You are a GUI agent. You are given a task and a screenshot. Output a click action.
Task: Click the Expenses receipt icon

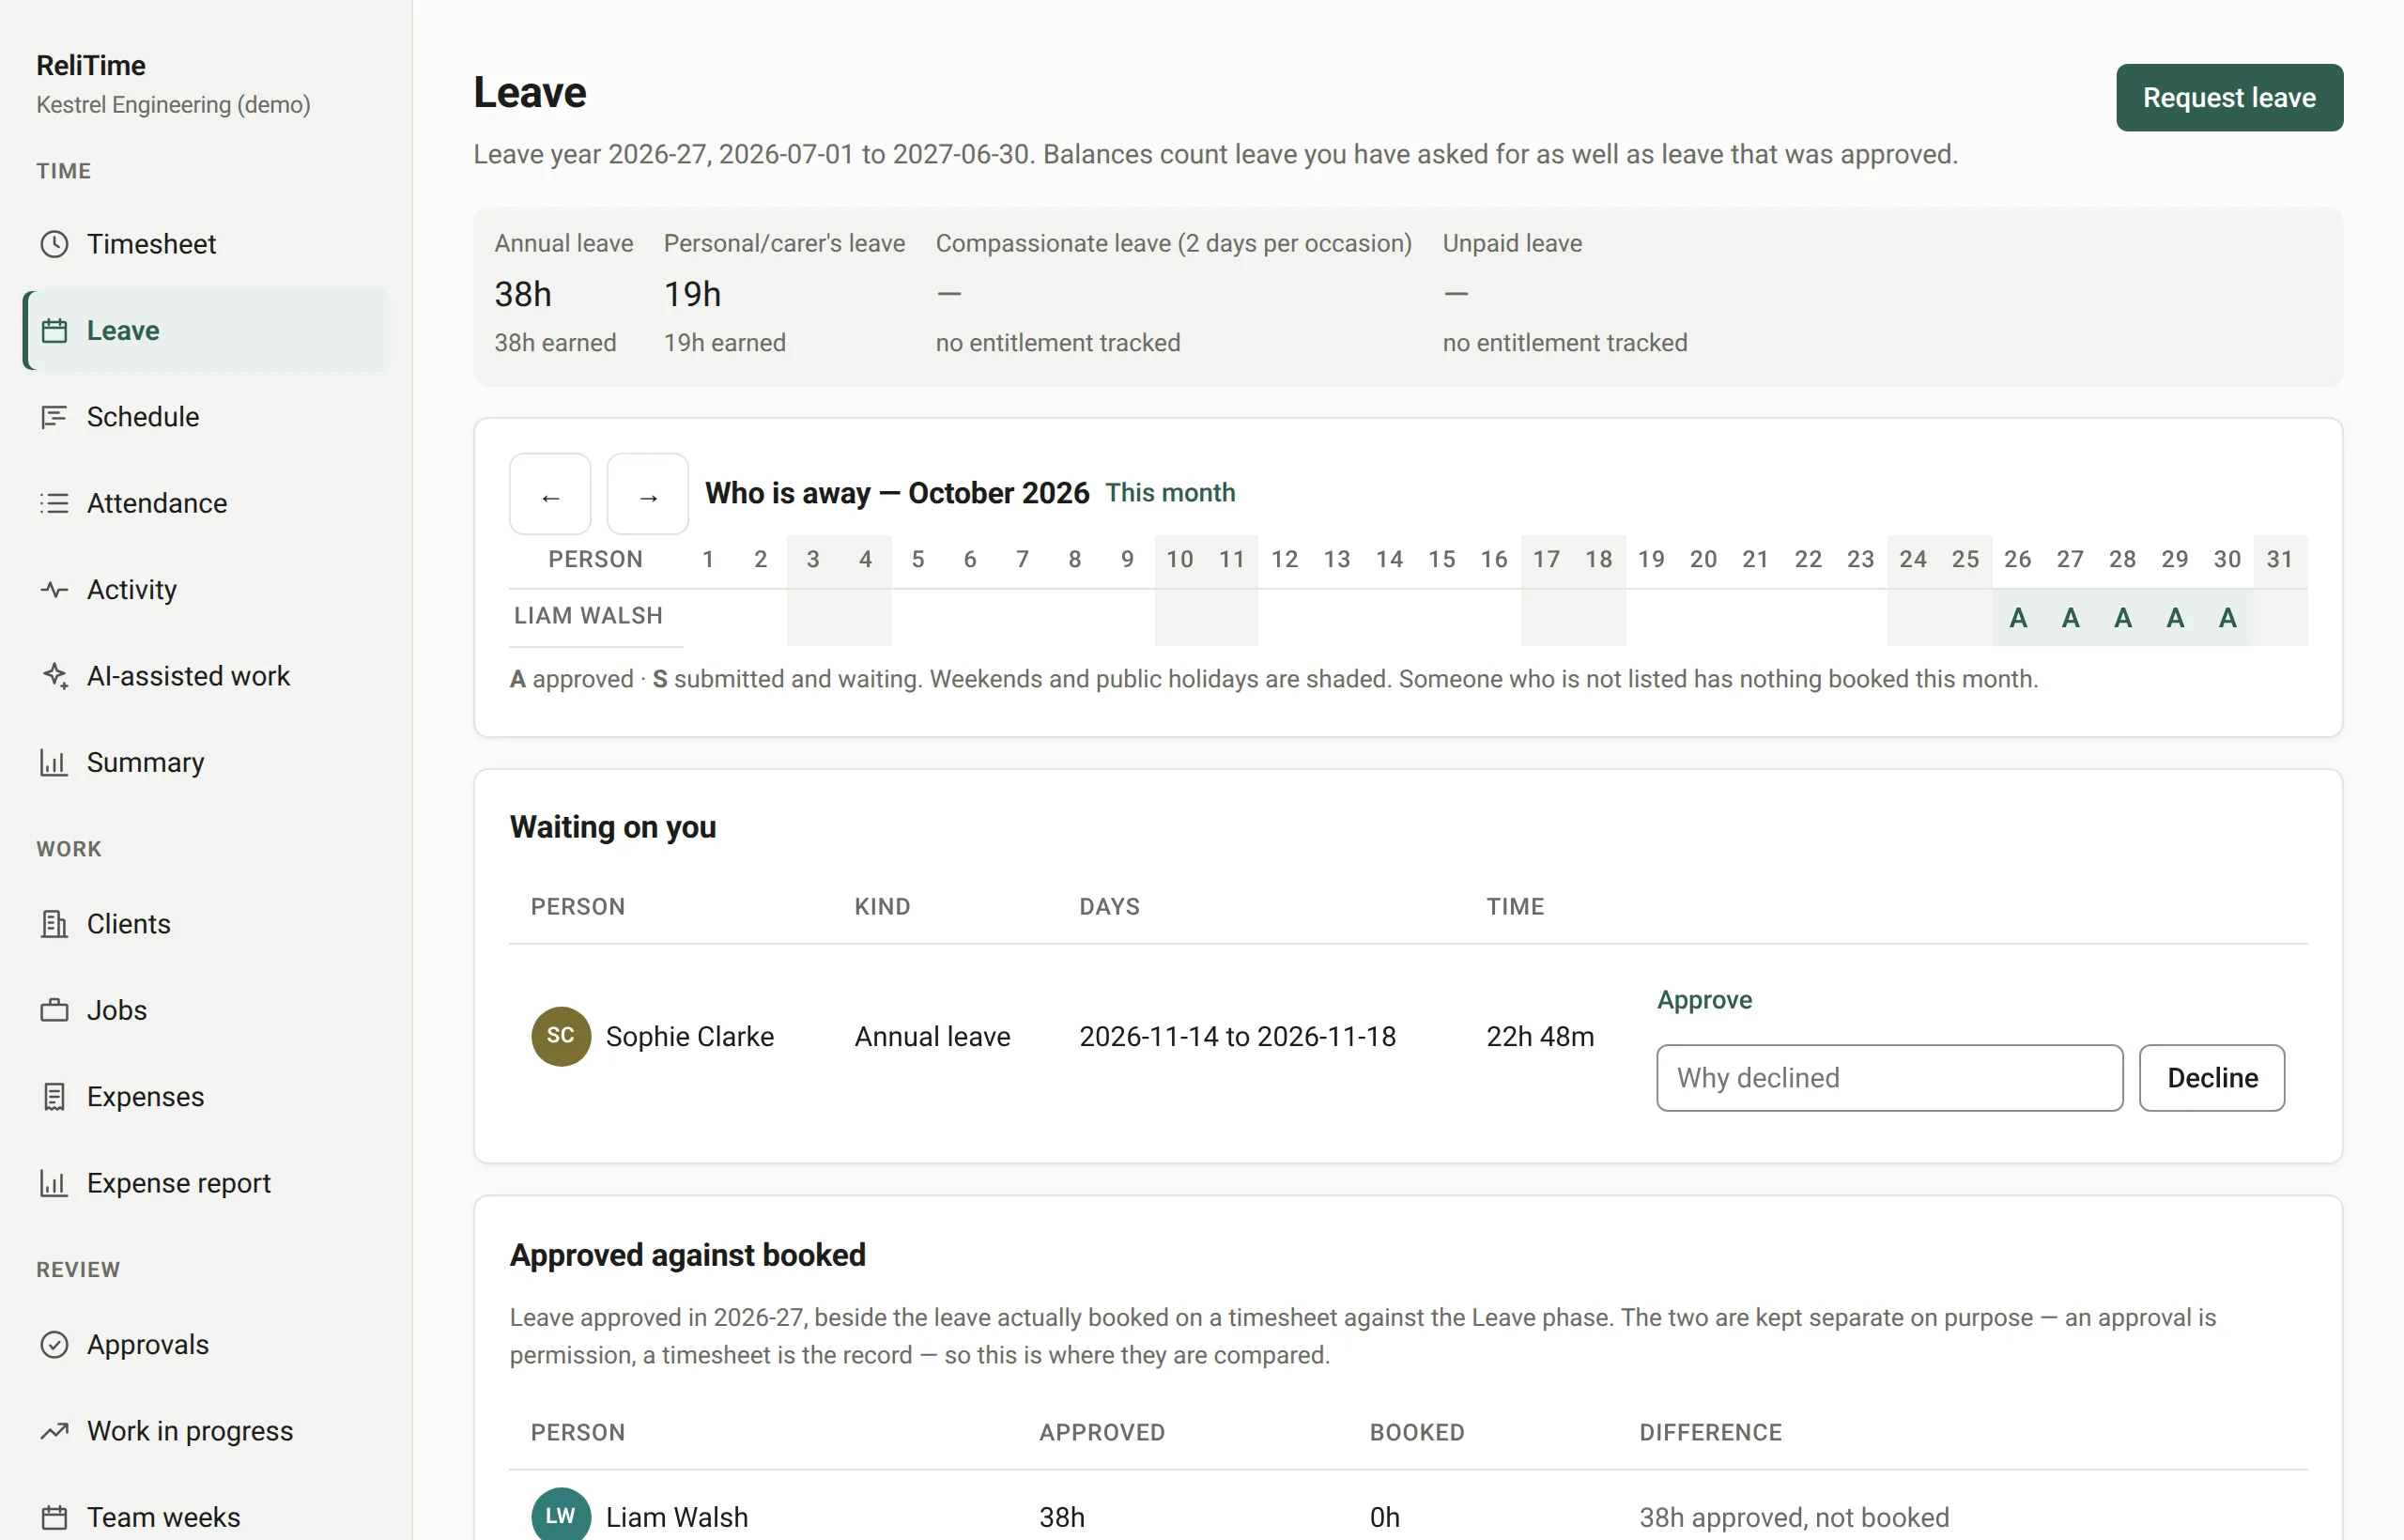[54, 1097]
